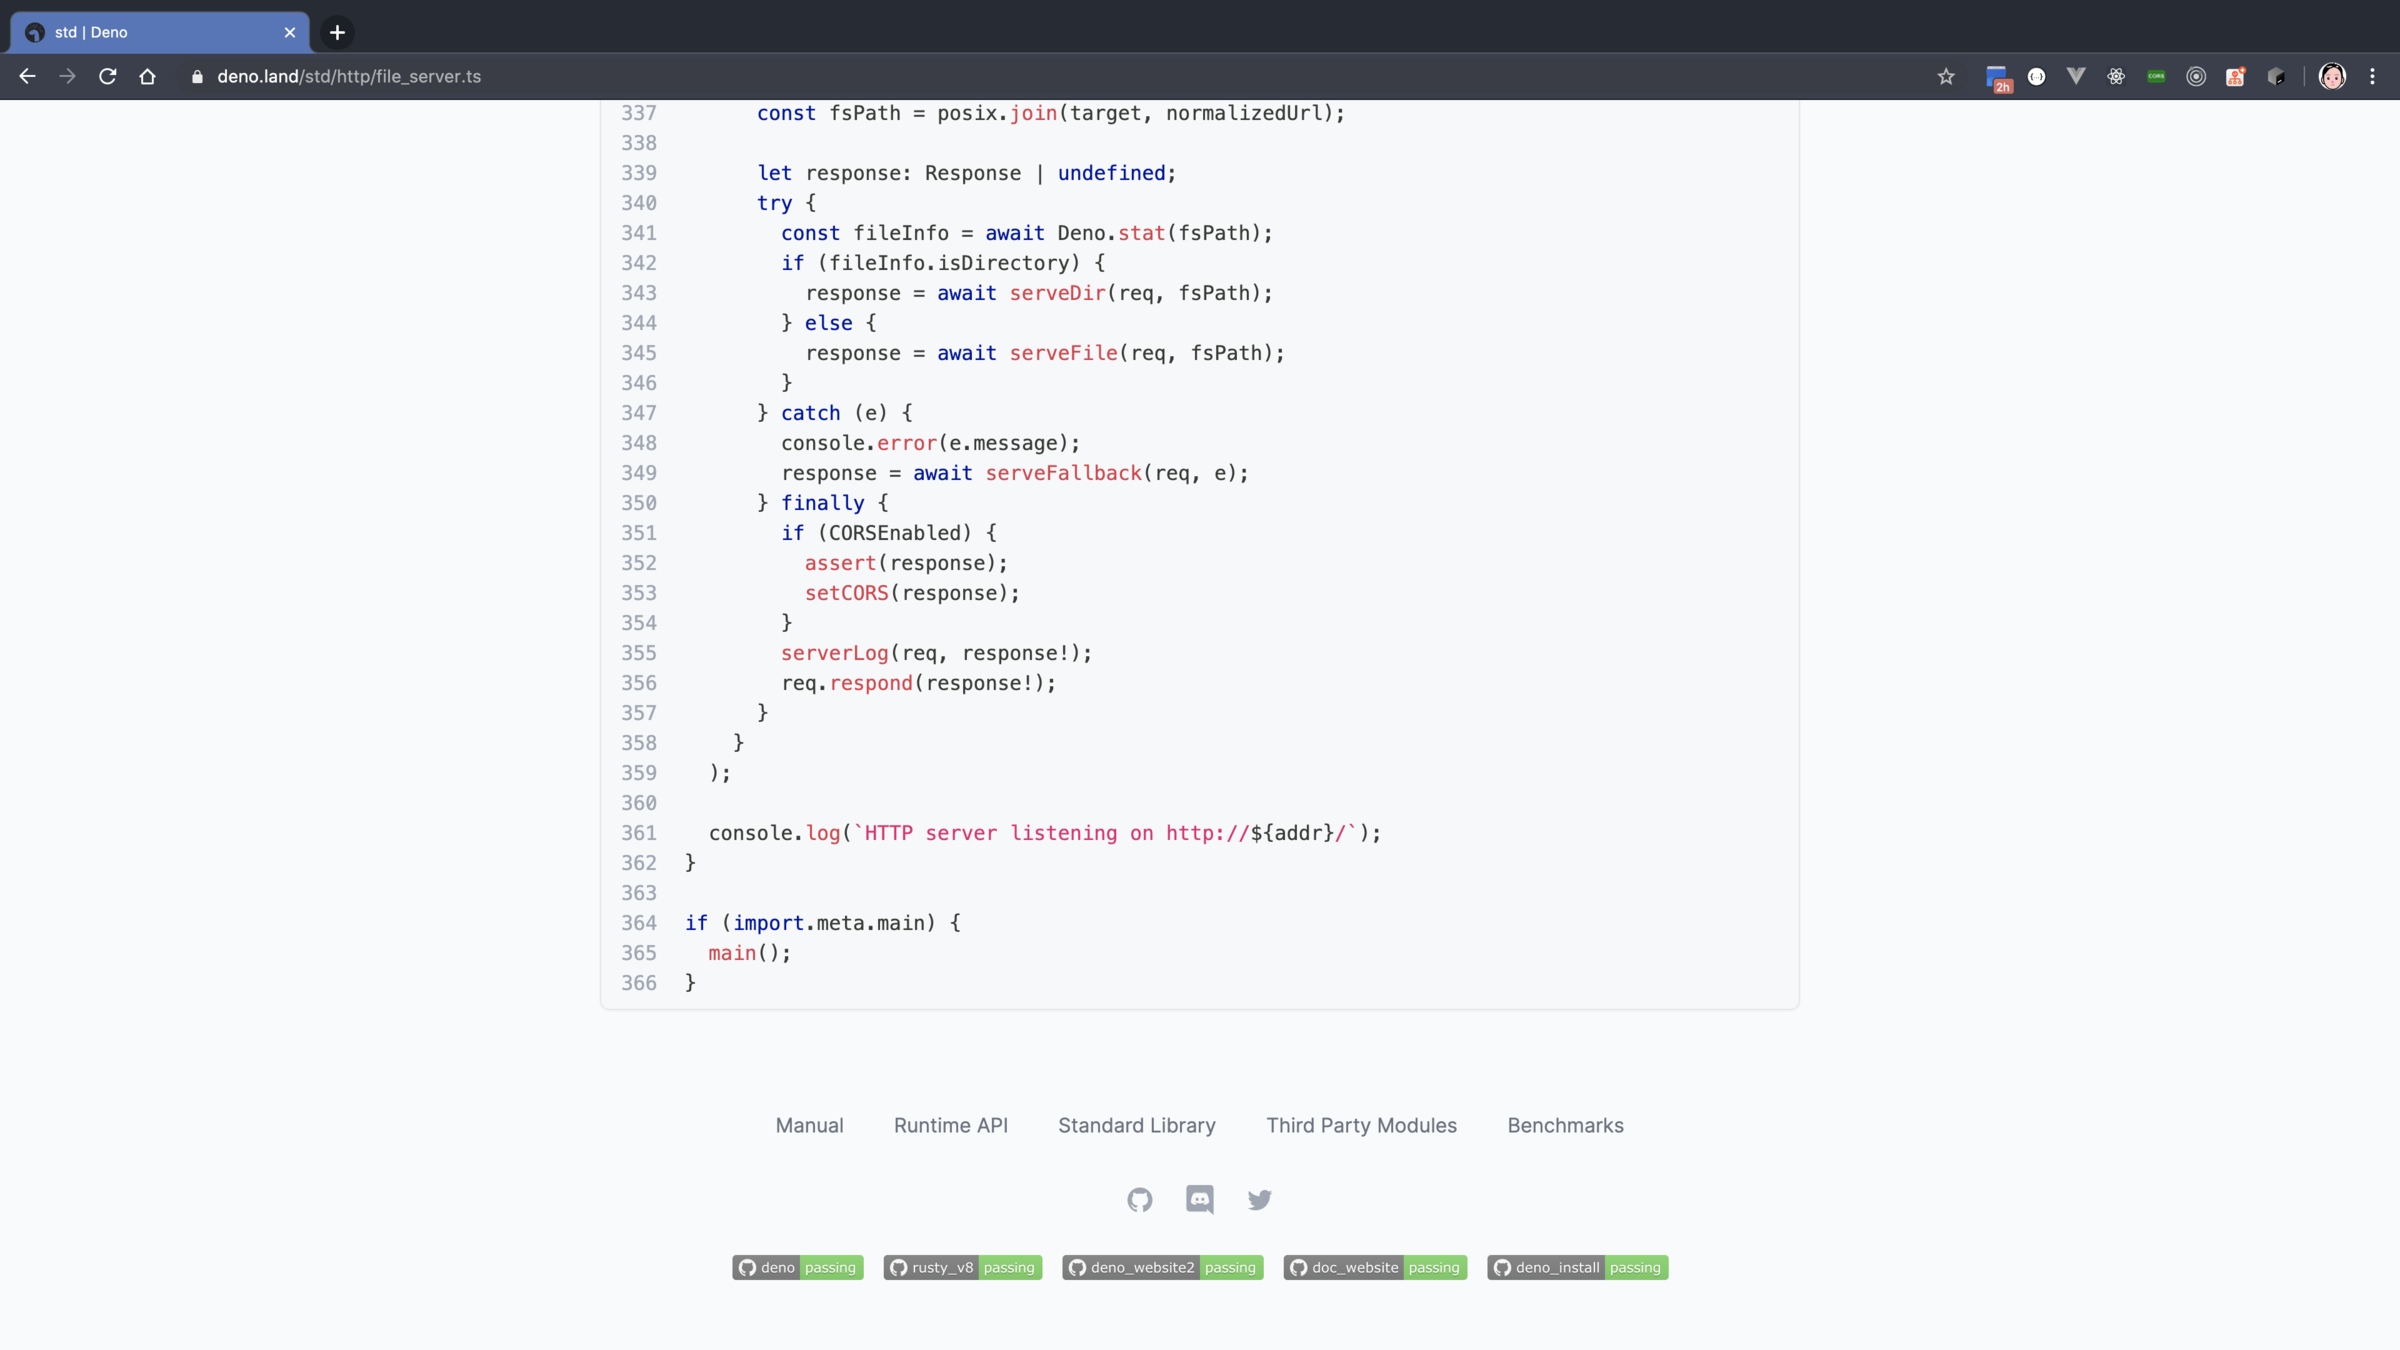
Task: Open Chrome three-dot menu
Action: click(x=2372, y=76)
